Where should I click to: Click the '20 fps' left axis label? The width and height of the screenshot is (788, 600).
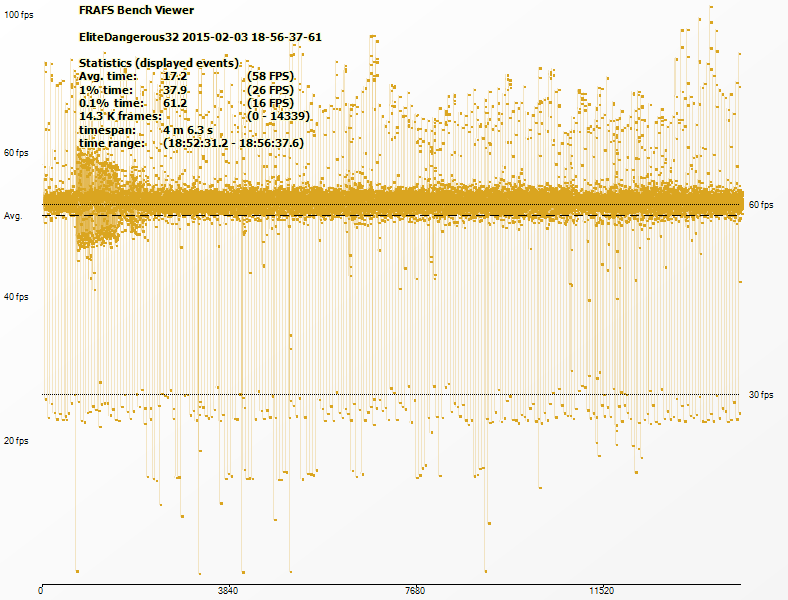click(x=16, y=441)
